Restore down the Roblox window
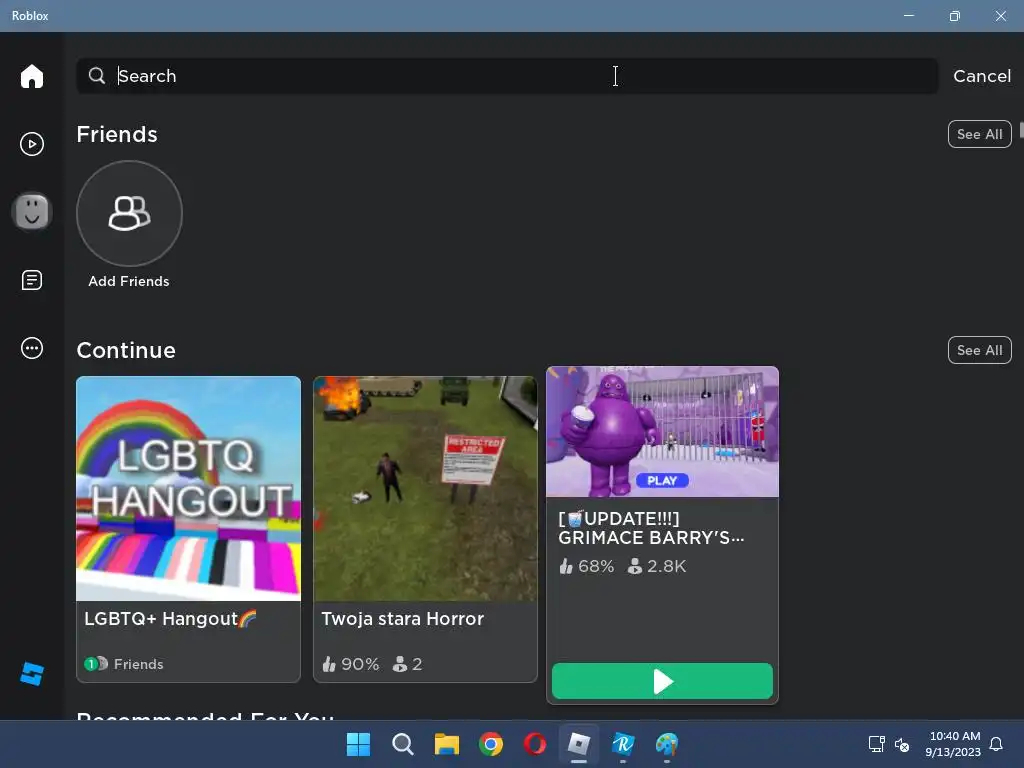The height and width of the screenshot is (768, 1024). pos(954,16)
